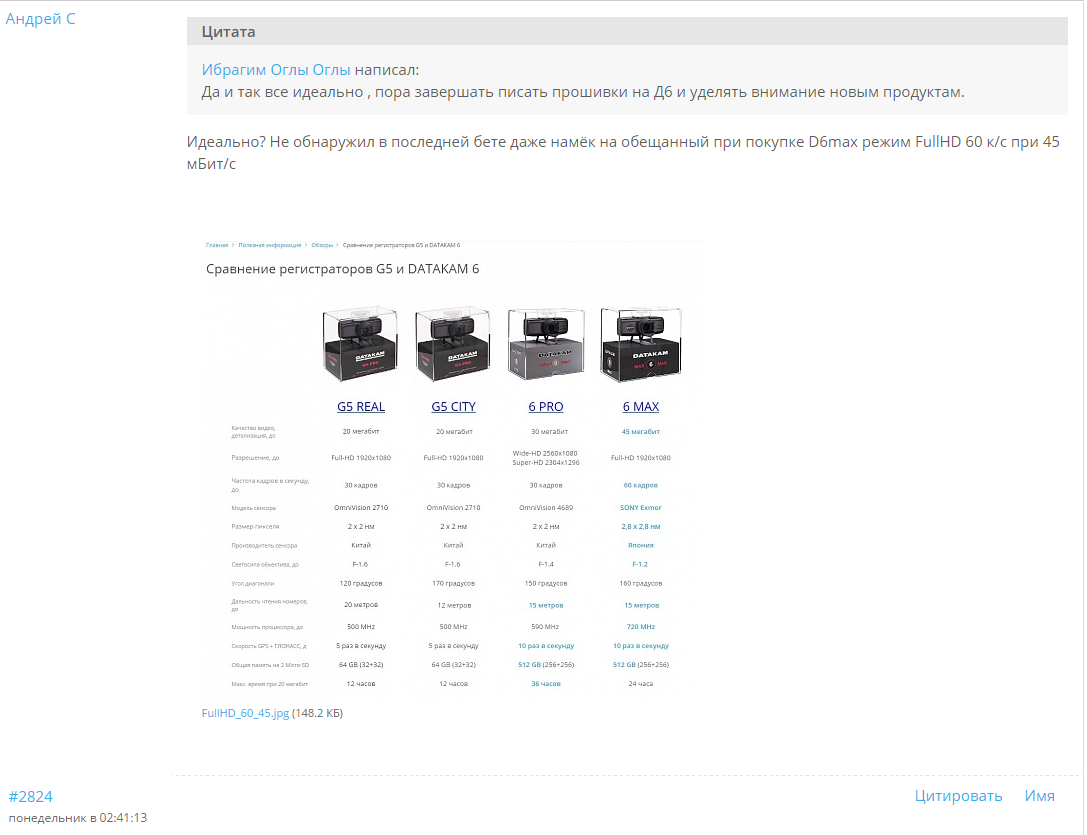
Task: Select Полезная информация breadcrumb item
Action: pos(270,244)
